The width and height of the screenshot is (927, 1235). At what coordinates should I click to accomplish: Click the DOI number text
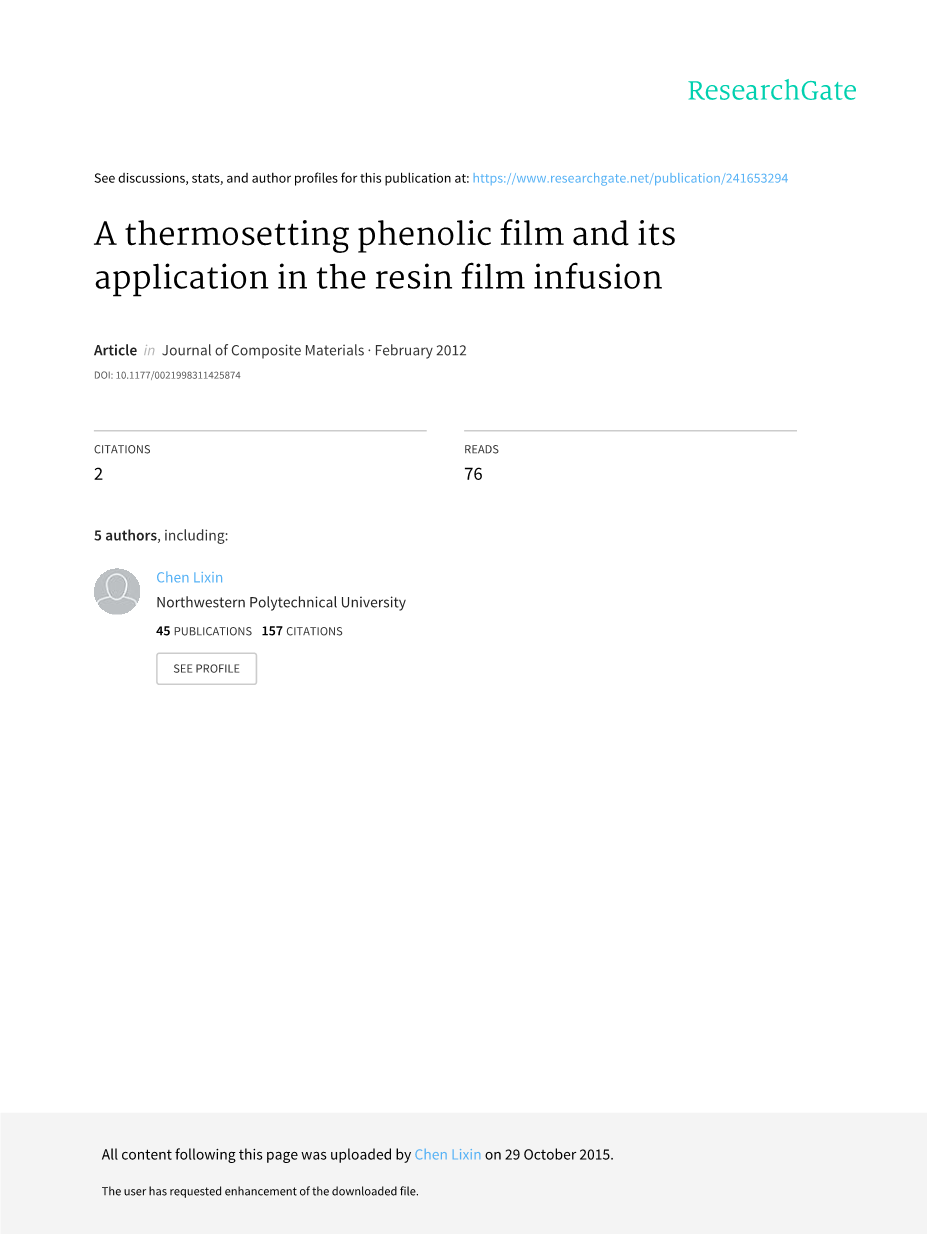tap(167, 376)
